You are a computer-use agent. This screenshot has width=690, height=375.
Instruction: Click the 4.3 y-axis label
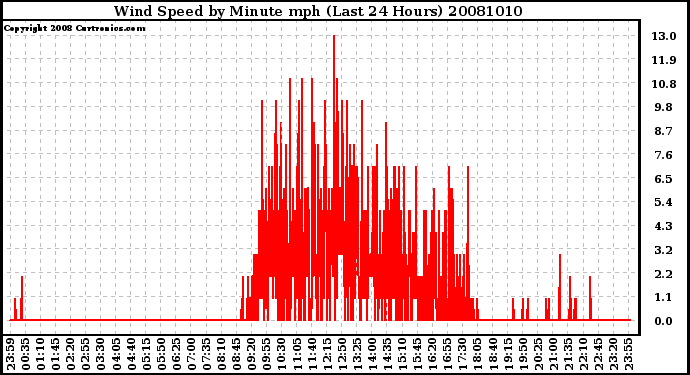[x=664, y=226]
